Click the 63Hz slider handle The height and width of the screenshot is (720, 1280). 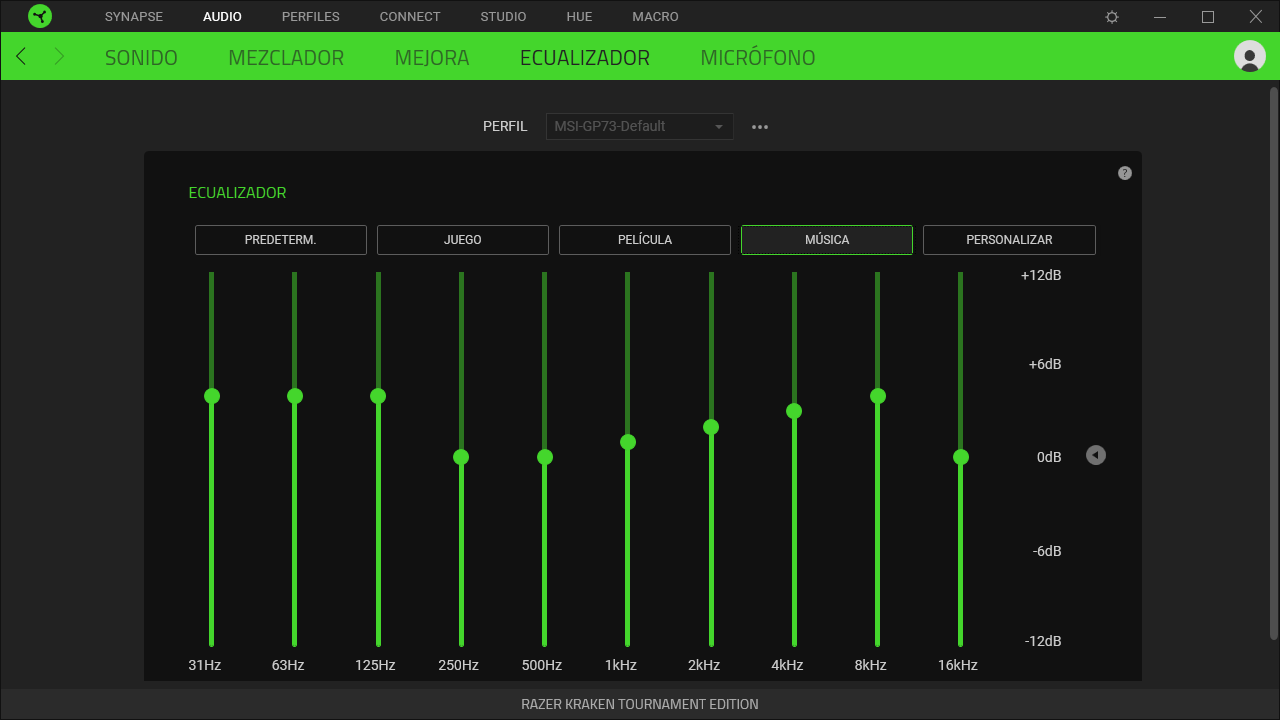[295, 396]
